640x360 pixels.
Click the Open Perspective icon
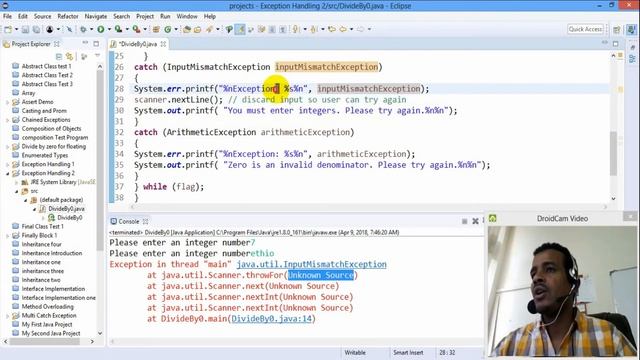pos(617,29)
